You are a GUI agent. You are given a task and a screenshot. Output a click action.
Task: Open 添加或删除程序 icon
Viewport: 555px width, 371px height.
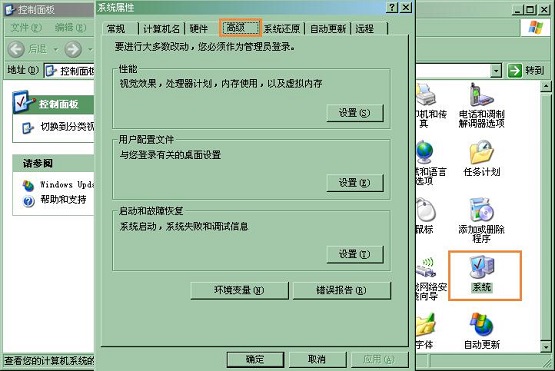point(481,220)
